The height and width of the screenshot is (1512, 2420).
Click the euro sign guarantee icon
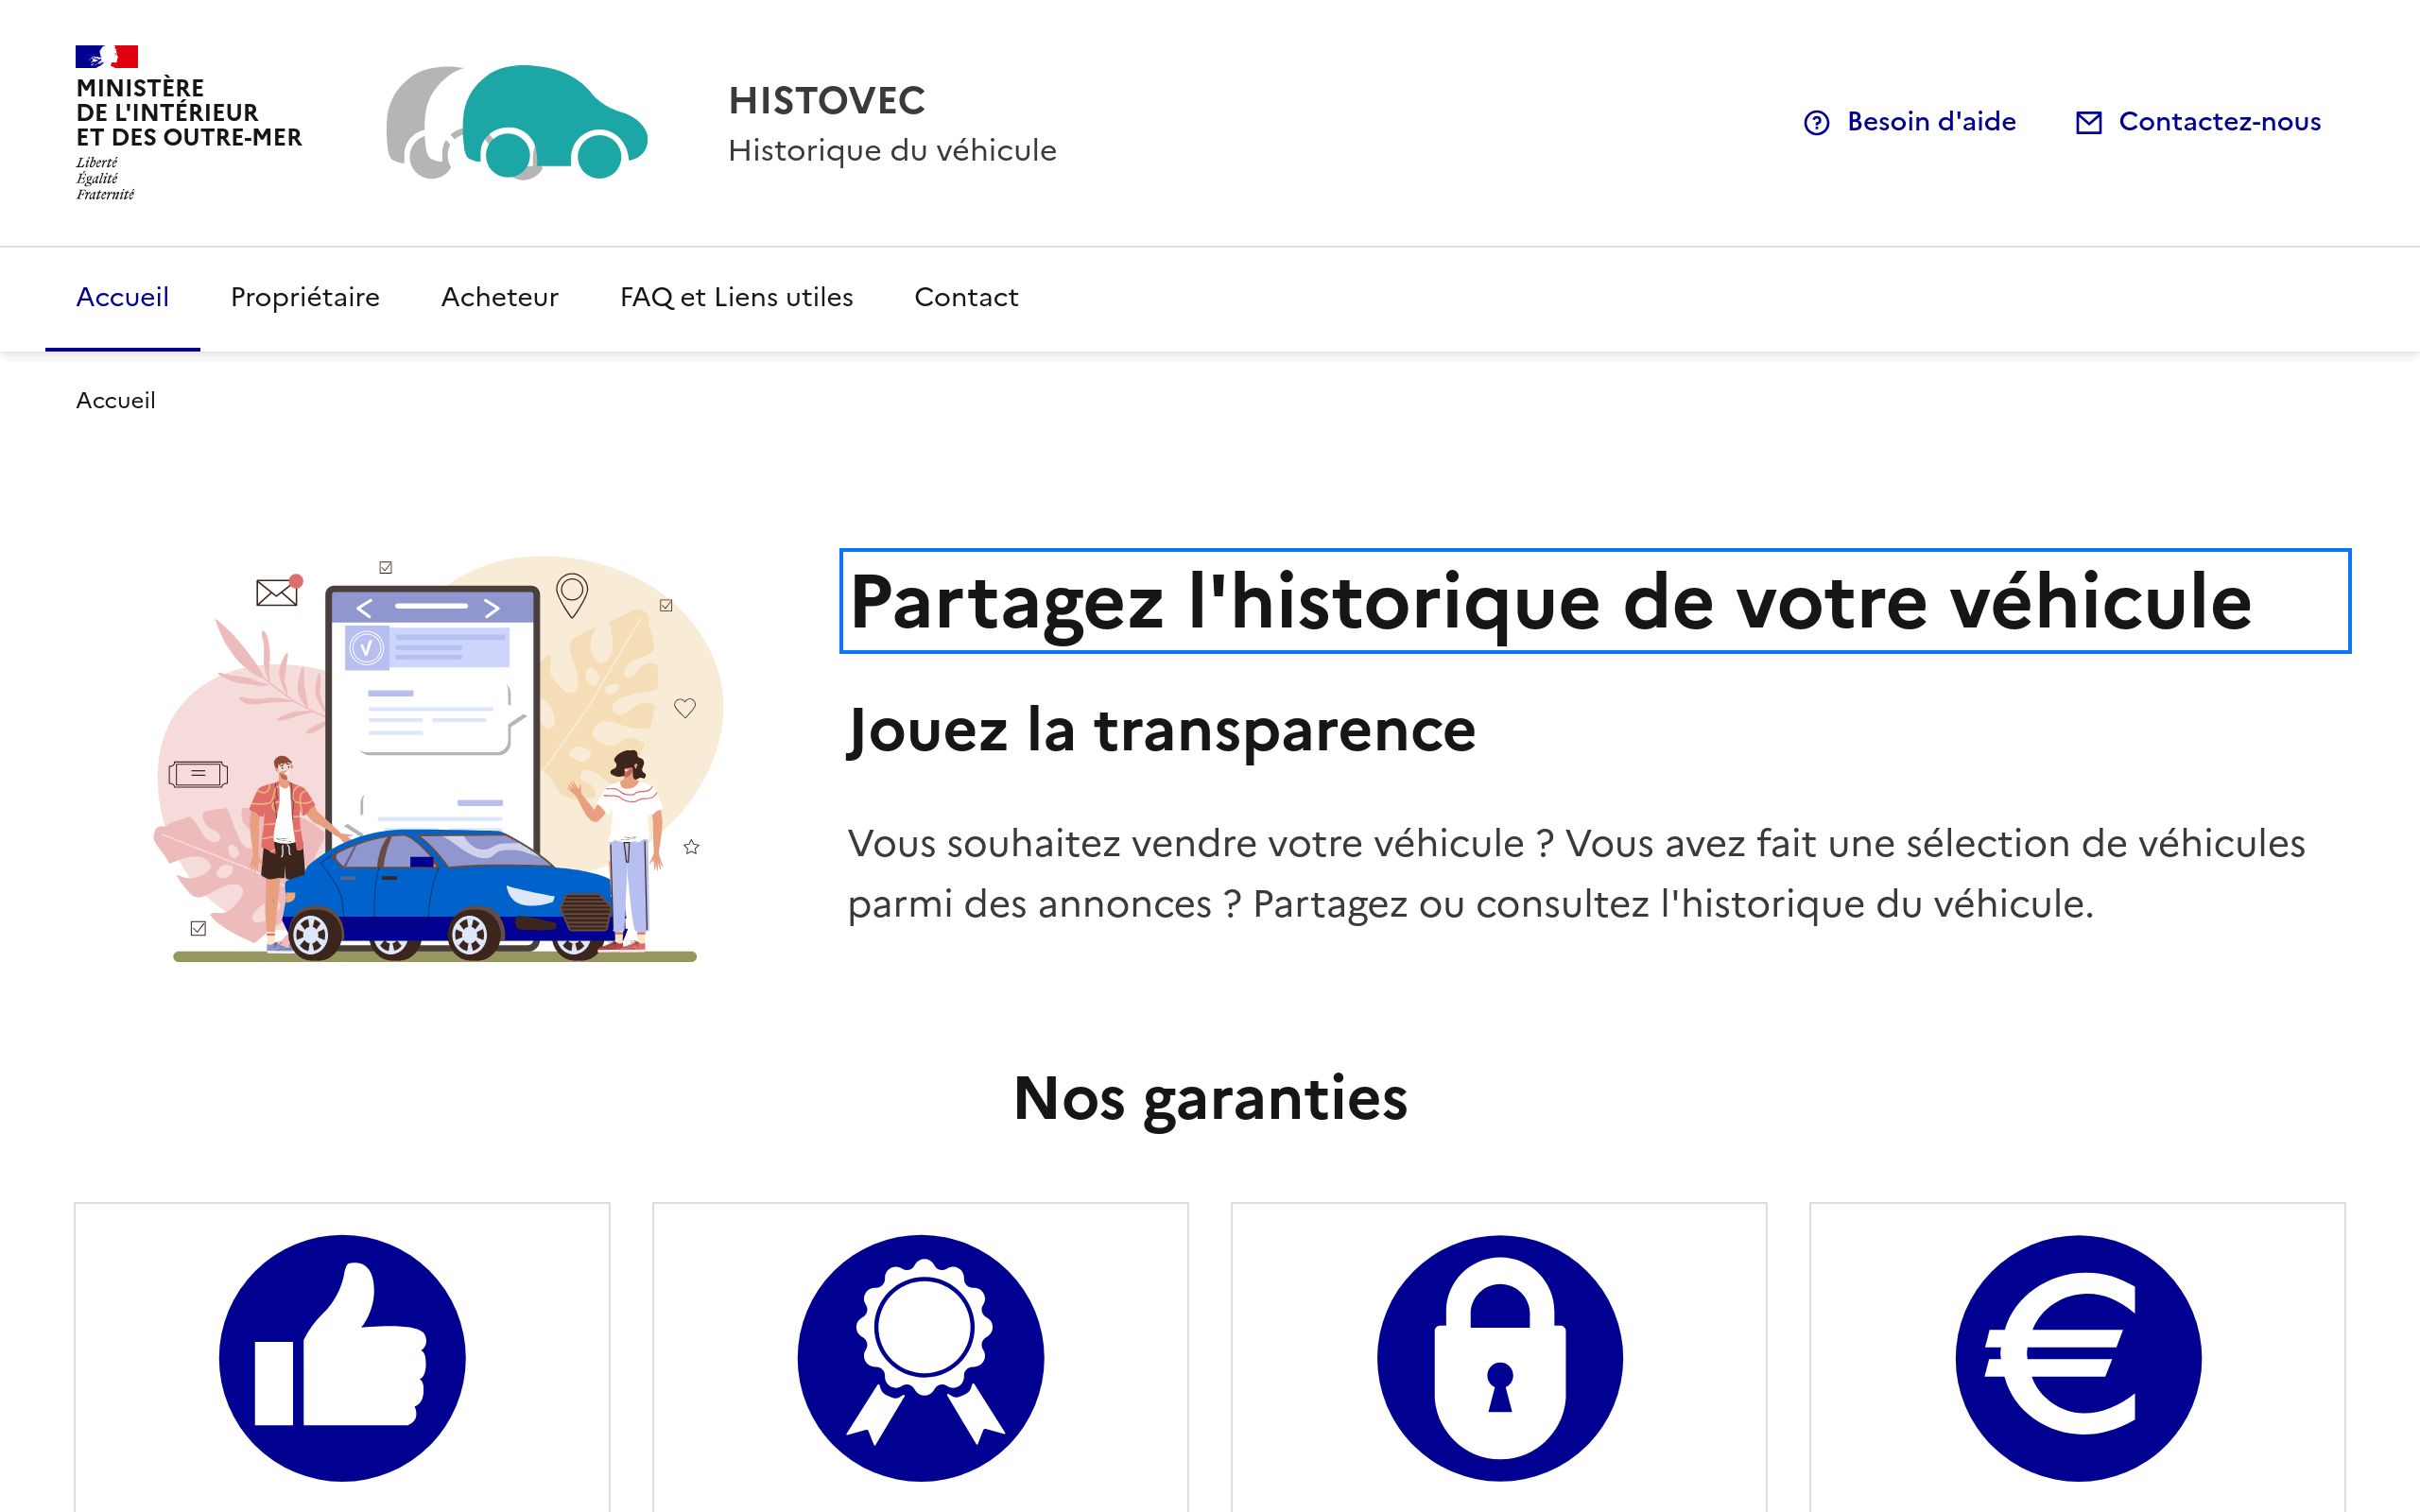point(2078,1358)
